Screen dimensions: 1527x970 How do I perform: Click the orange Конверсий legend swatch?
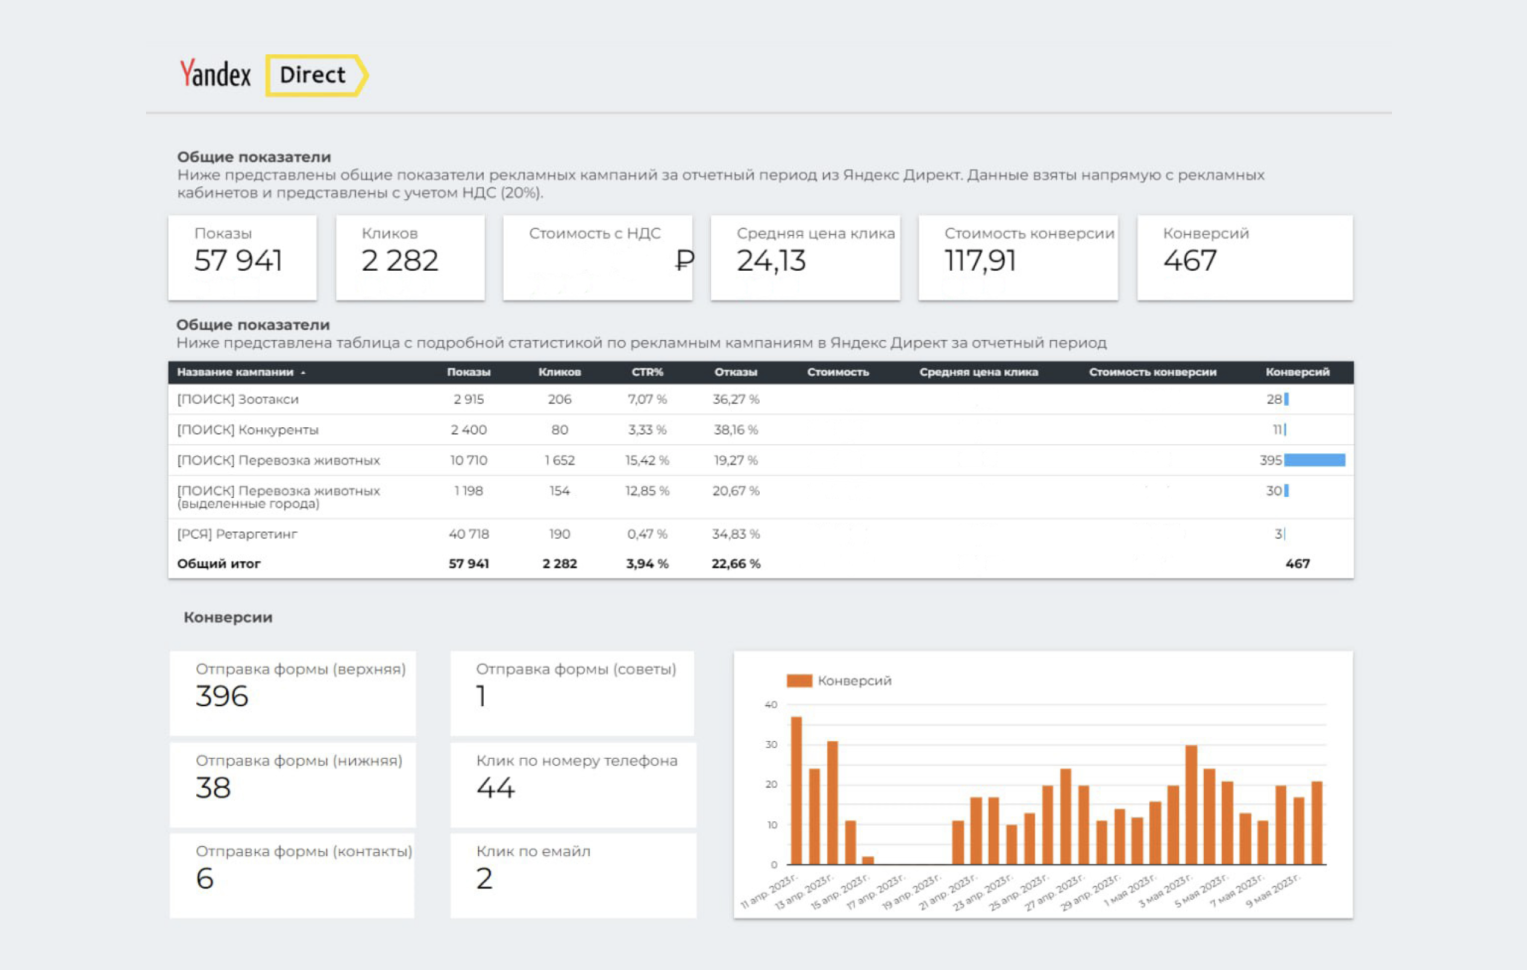[799, 681]
